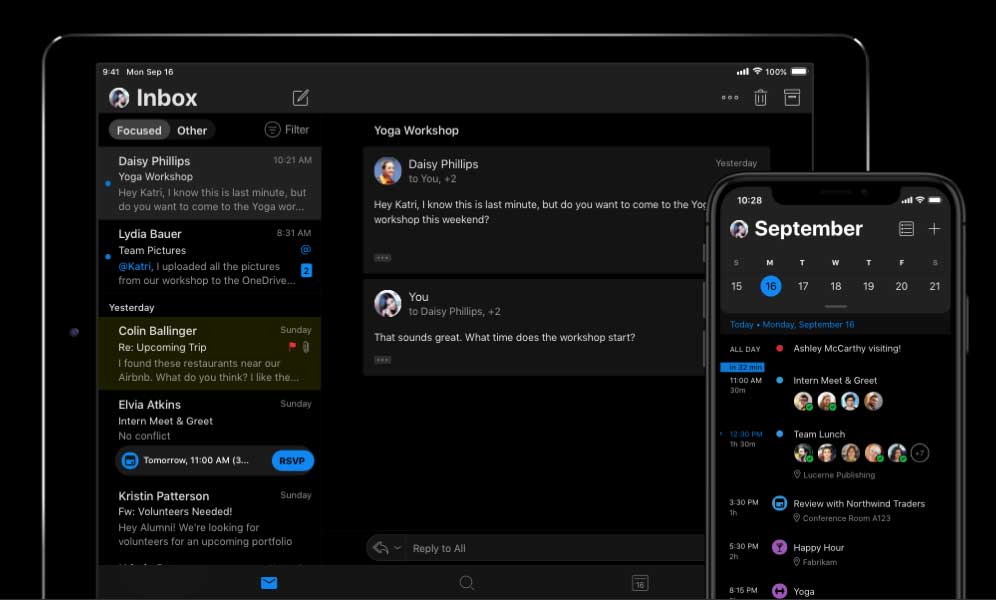Screen dimensions: 996x600
Task: Click the attachment paperclip on Upcoming Trip email
Action: [x=306, y=347]
